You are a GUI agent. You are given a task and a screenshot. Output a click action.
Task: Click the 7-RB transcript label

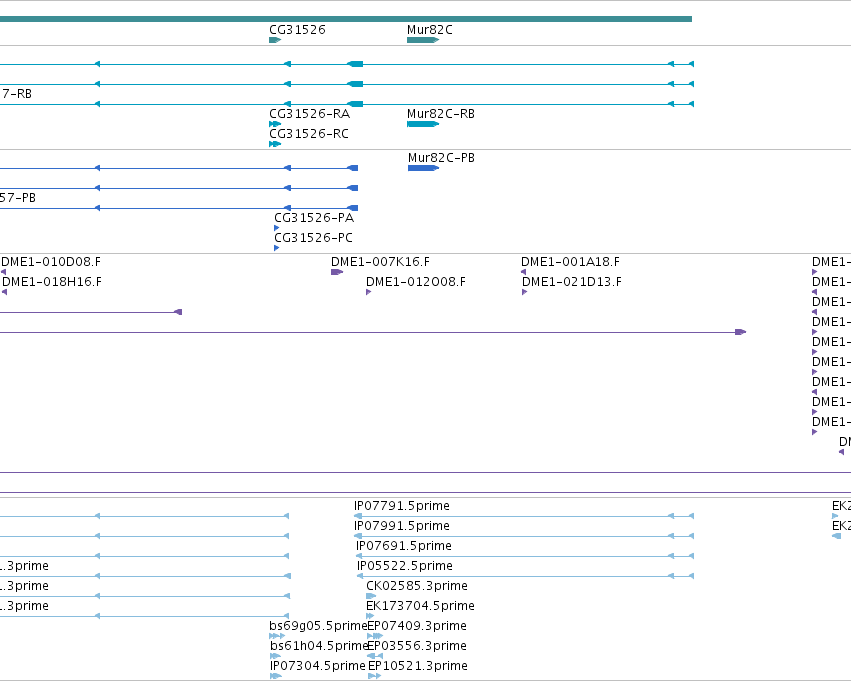(16, 94)
